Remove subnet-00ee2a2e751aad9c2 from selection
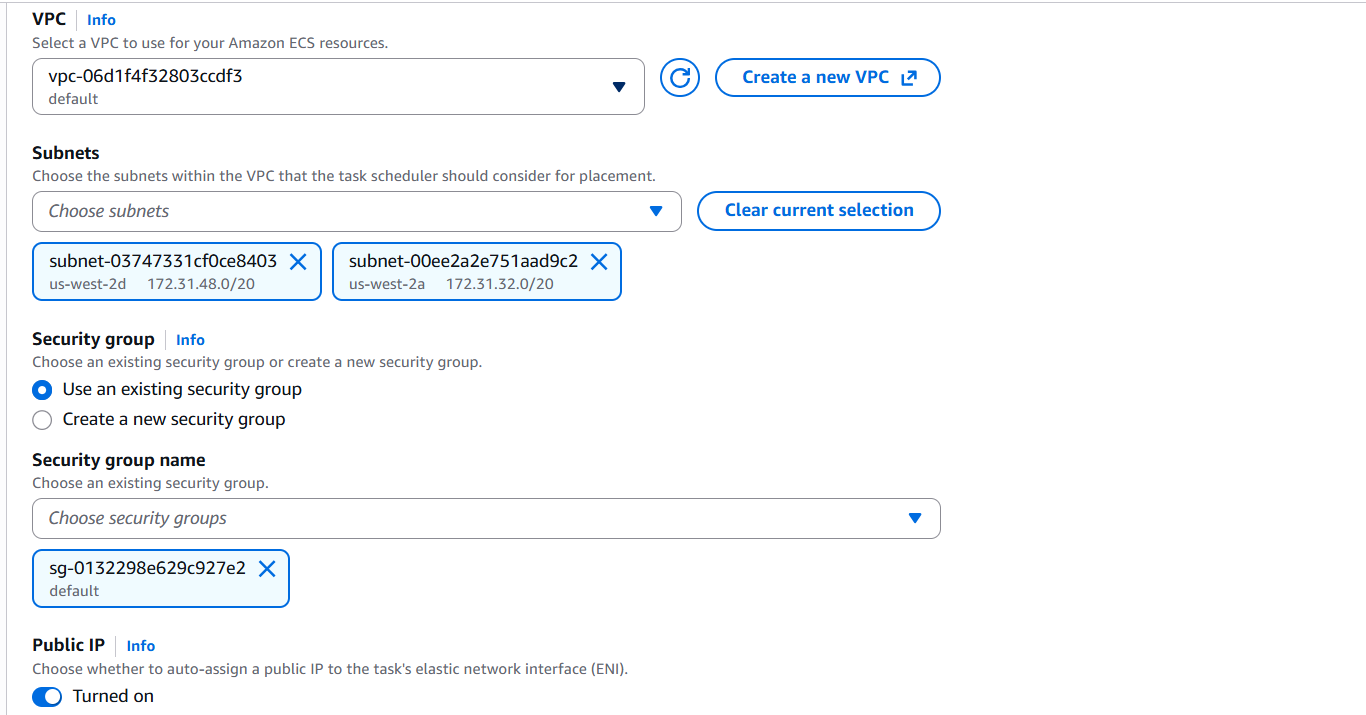The width and height of the screenshot is (1366, 715). [x=599, y=262]
